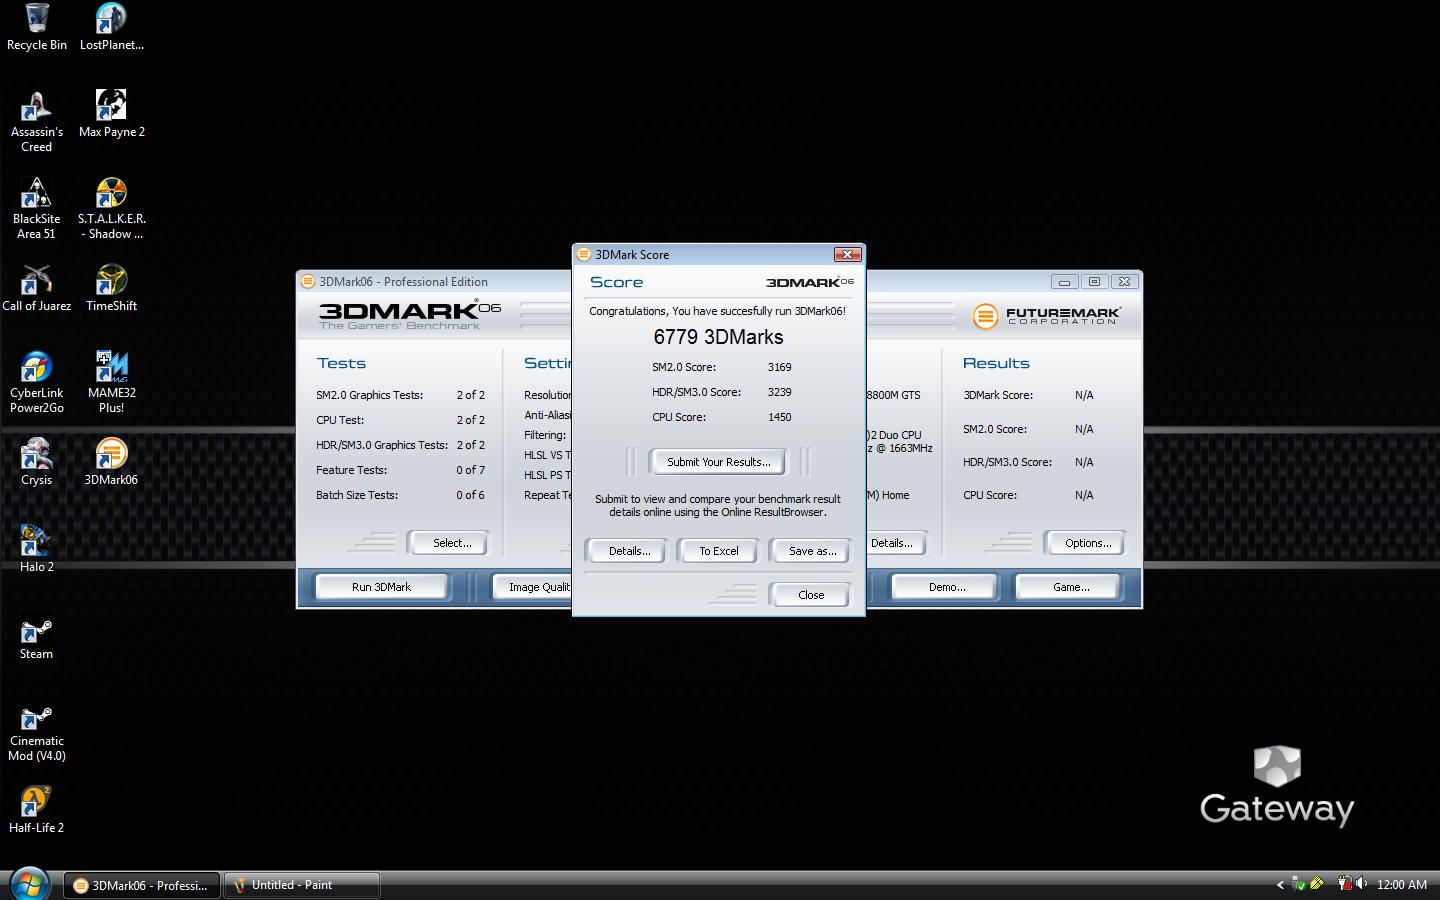
Task: Open the battery power tray icon
Action: (1344, 884)
